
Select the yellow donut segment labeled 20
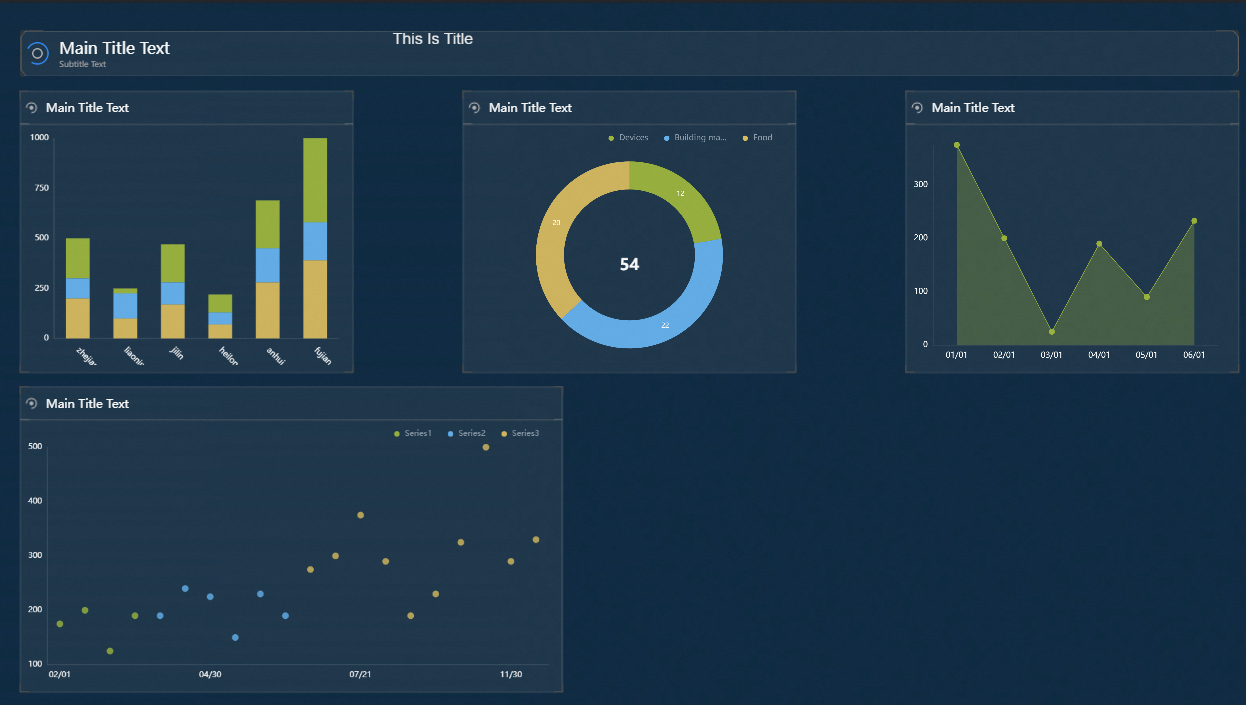pyautogui.click(x=556, y=222)
